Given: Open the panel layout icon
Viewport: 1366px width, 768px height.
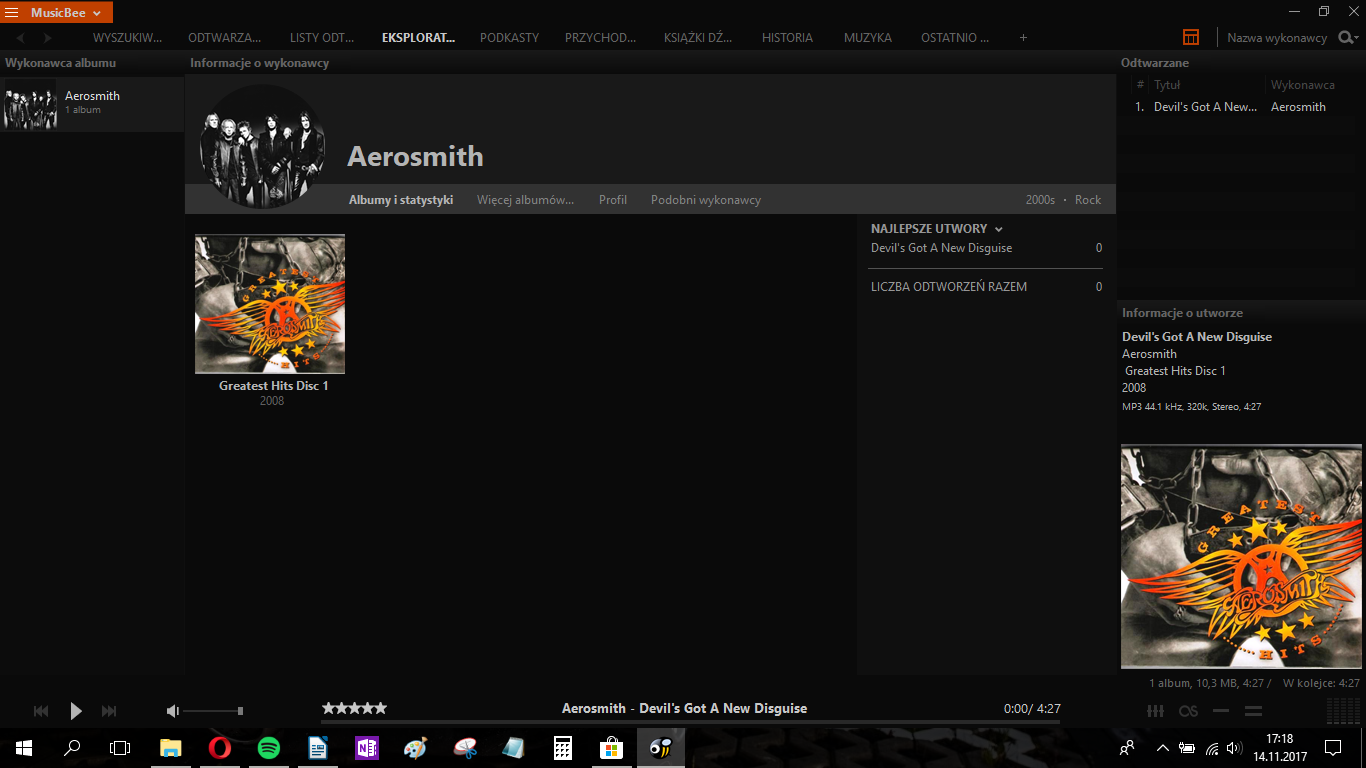Looking at the screenshot, I should click(1191, 37).
